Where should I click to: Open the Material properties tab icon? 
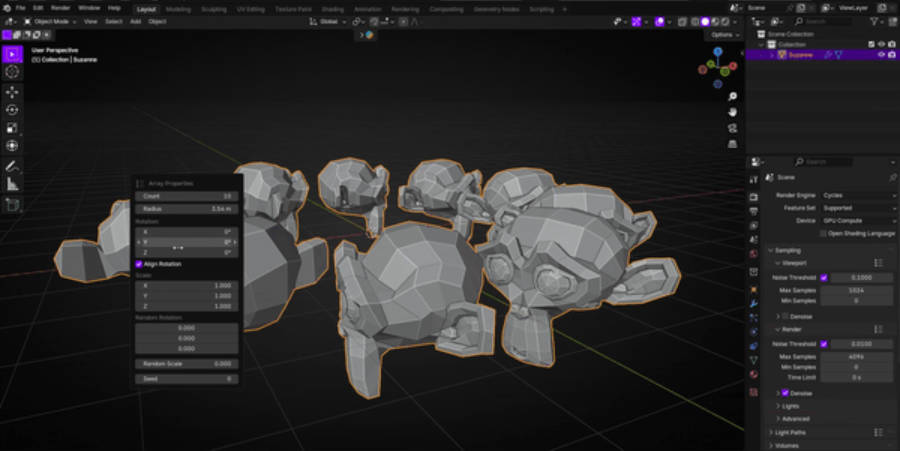pos(754,374)
